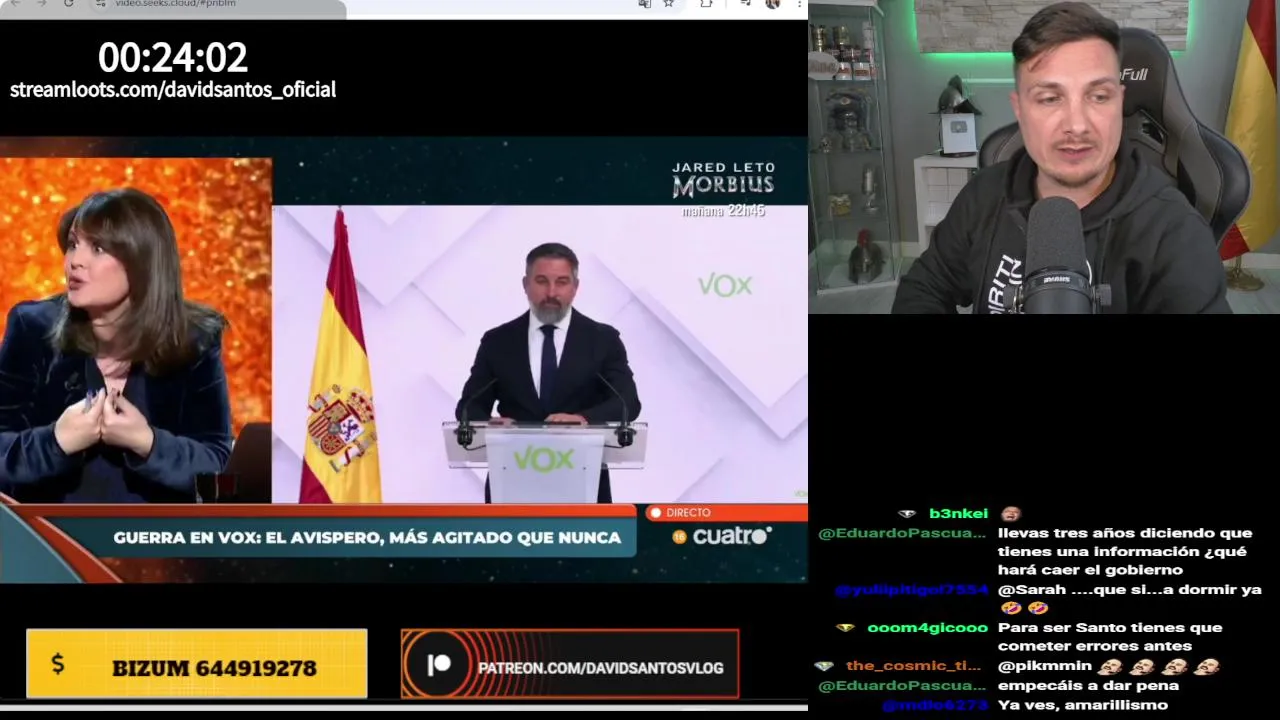Click the green VOX logo on wall
This screenshot has height=720, width=1280.
pyautogui.click(x=724, y=286)
